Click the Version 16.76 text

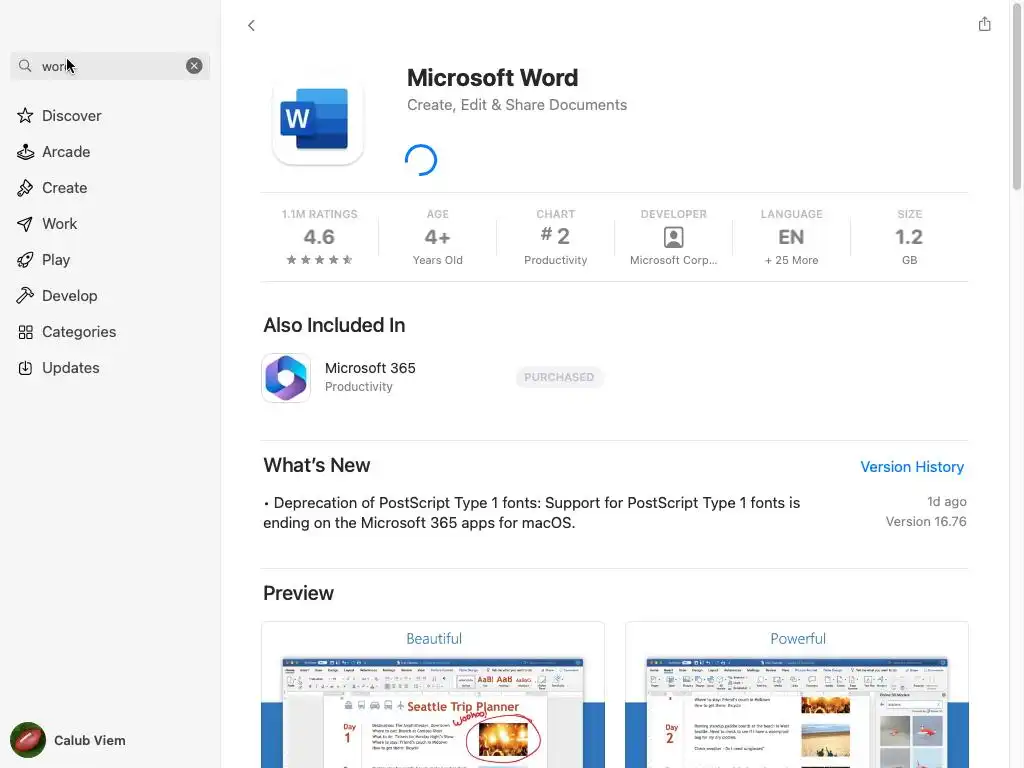click(x=925, y=521)
